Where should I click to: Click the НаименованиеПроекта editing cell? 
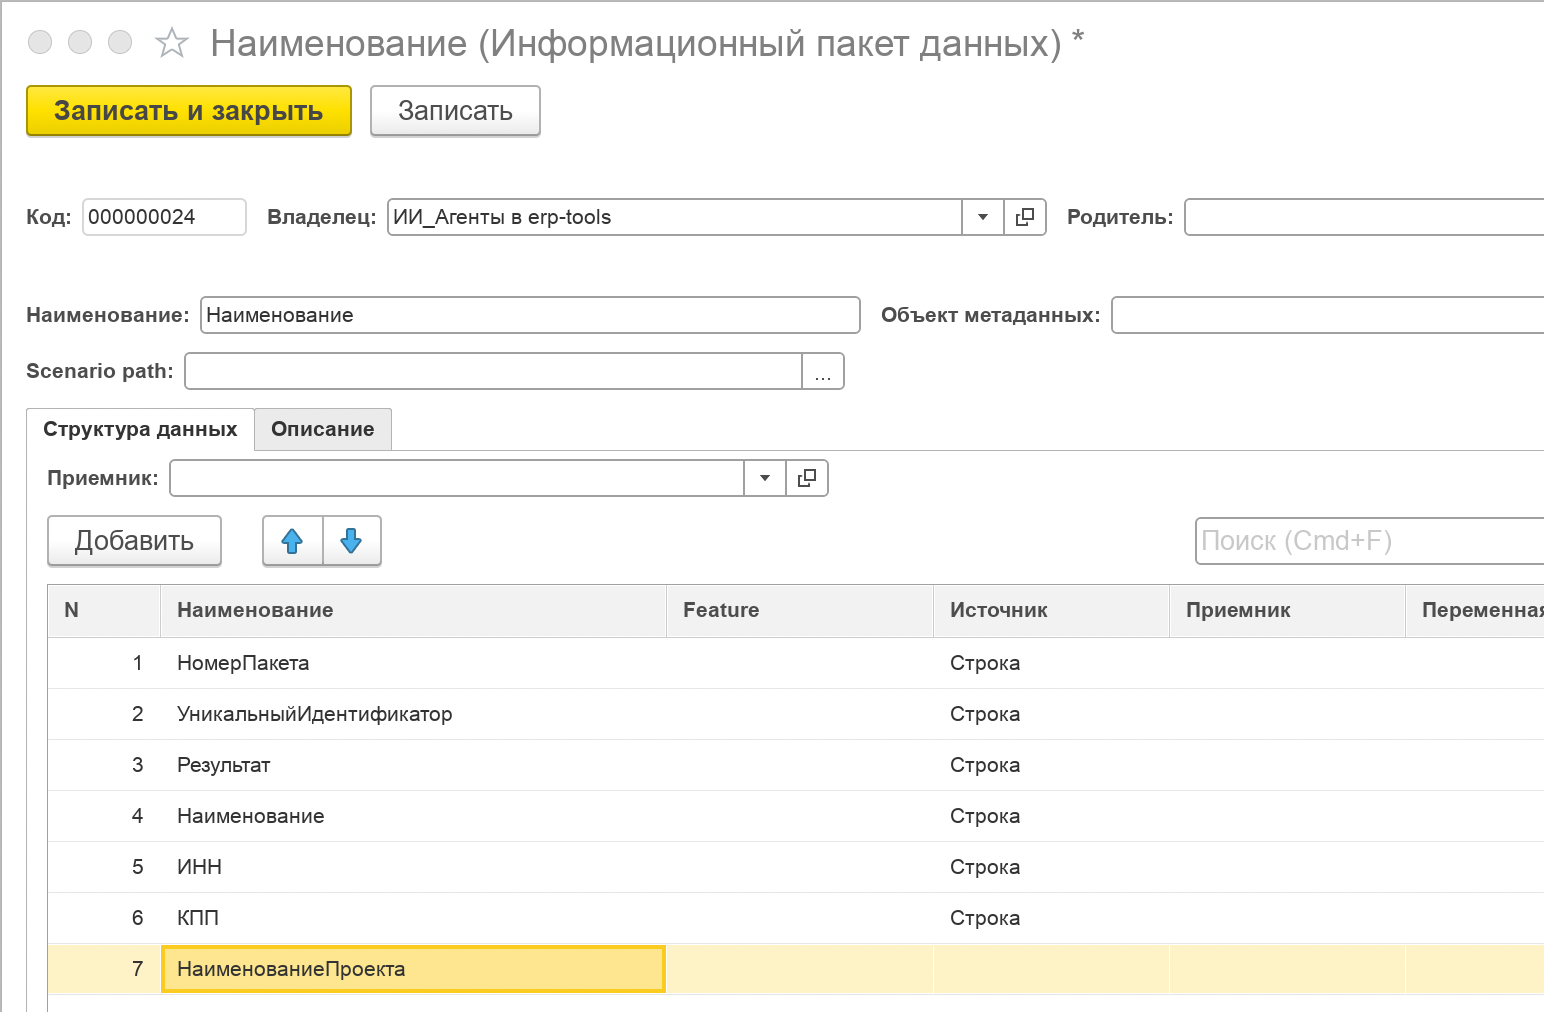click(413, 969)
